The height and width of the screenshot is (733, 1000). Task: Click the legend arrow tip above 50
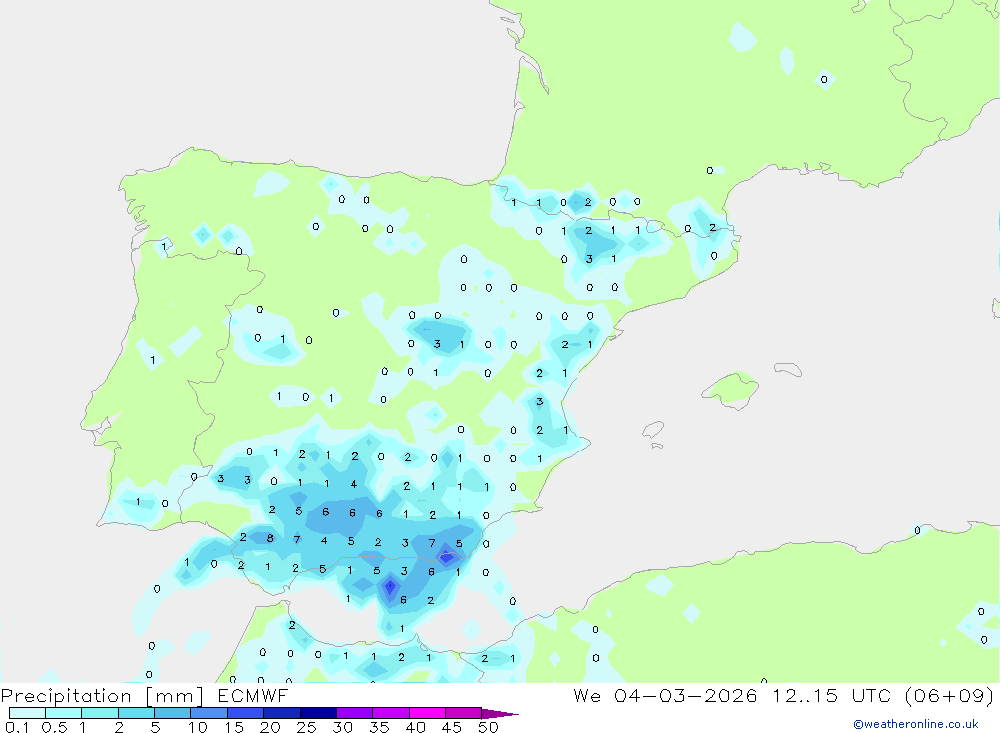(500, 714)
